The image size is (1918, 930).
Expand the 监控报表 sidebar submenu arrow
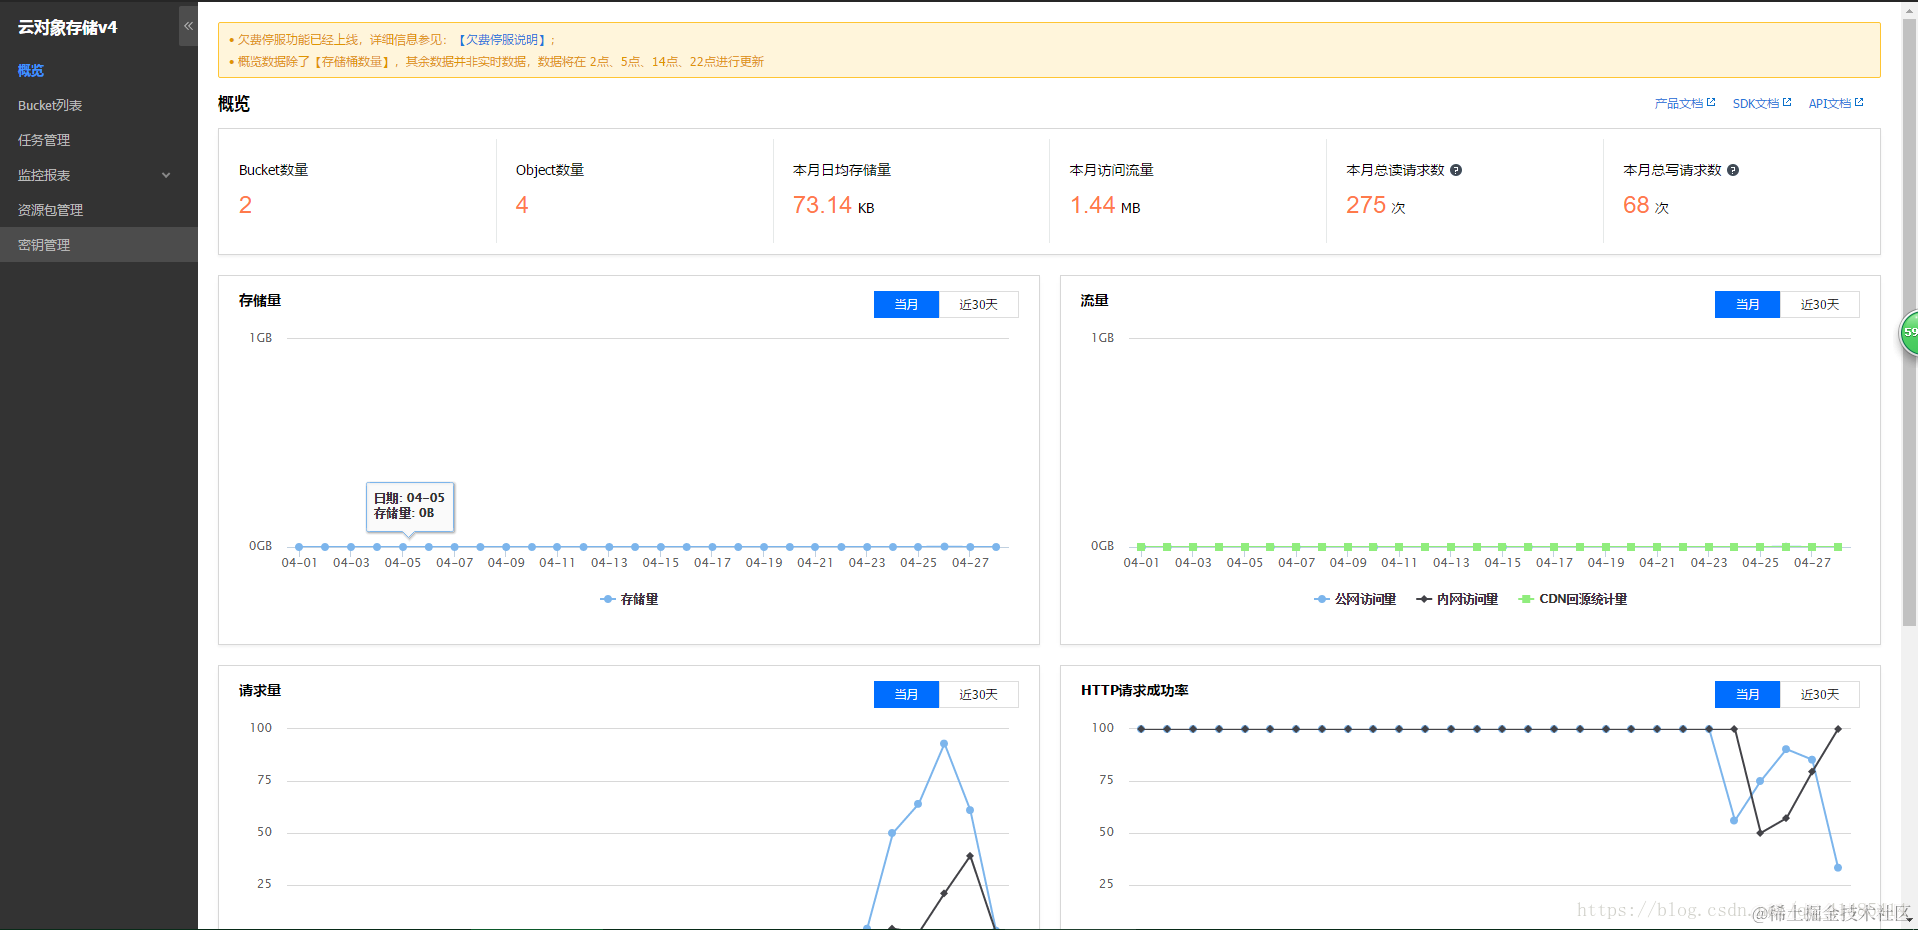point(166,175)
